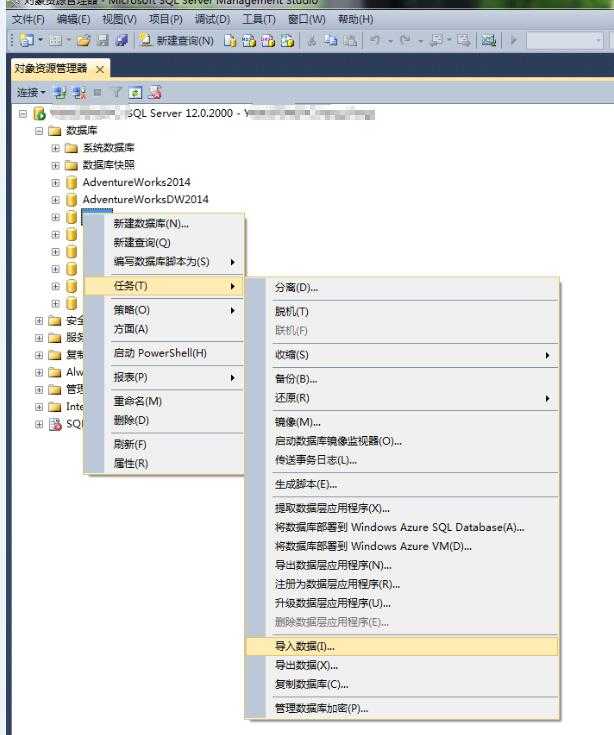Open the empty combo box in toolbar
614x735 pixels.
coord(564,41)
